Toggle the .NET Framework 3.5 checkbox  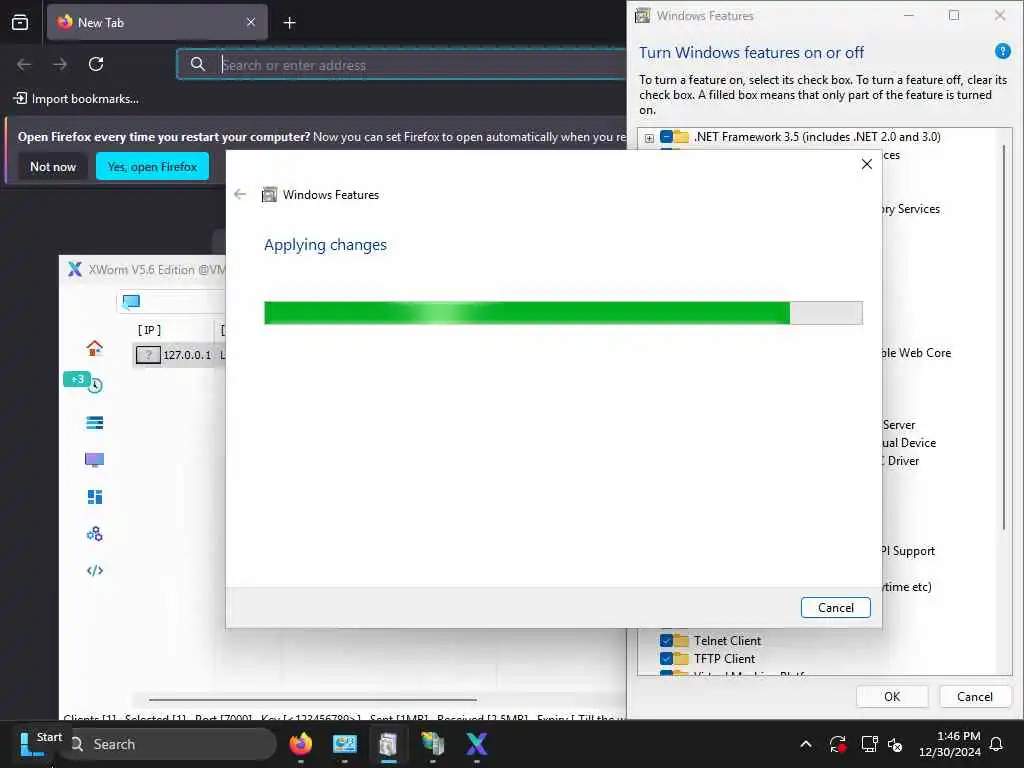click(x=666, y=136)
